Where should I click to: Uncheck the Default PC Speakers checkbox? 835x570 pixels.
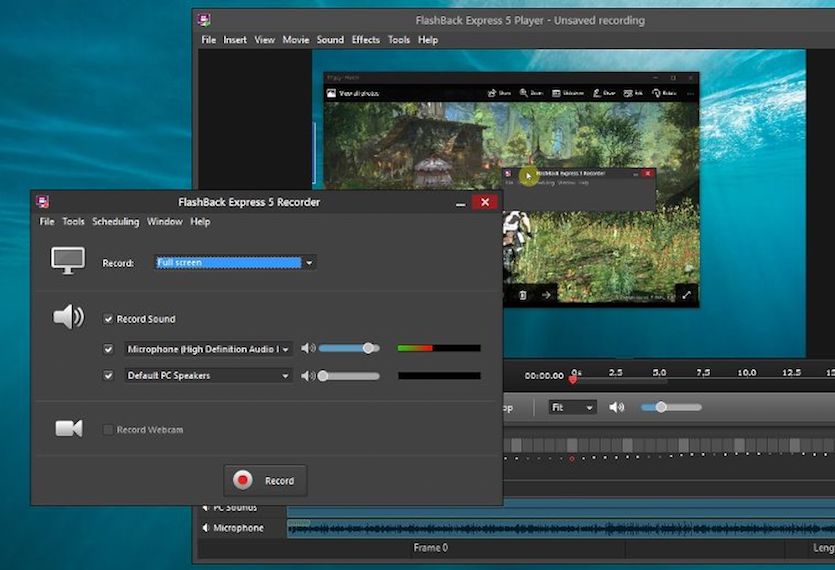click(x=108, y=376)
